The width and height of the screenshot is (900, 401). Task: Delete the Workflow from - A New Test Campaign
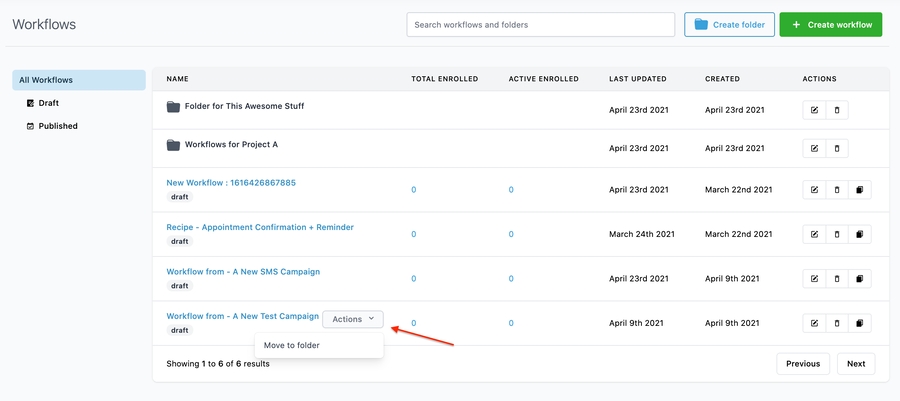[x=837, y=323]
